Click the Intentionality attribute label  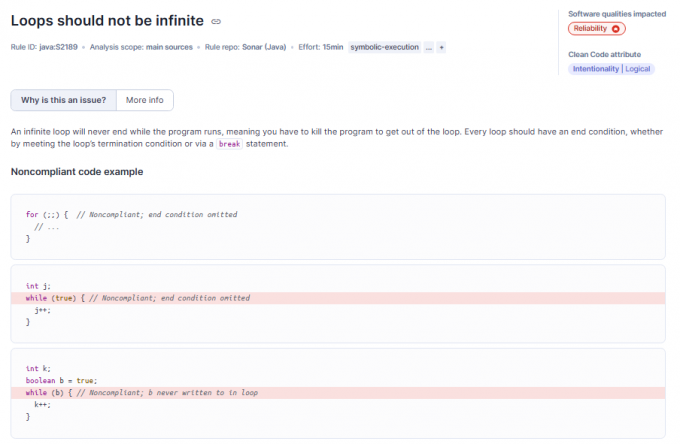[596, 69]
